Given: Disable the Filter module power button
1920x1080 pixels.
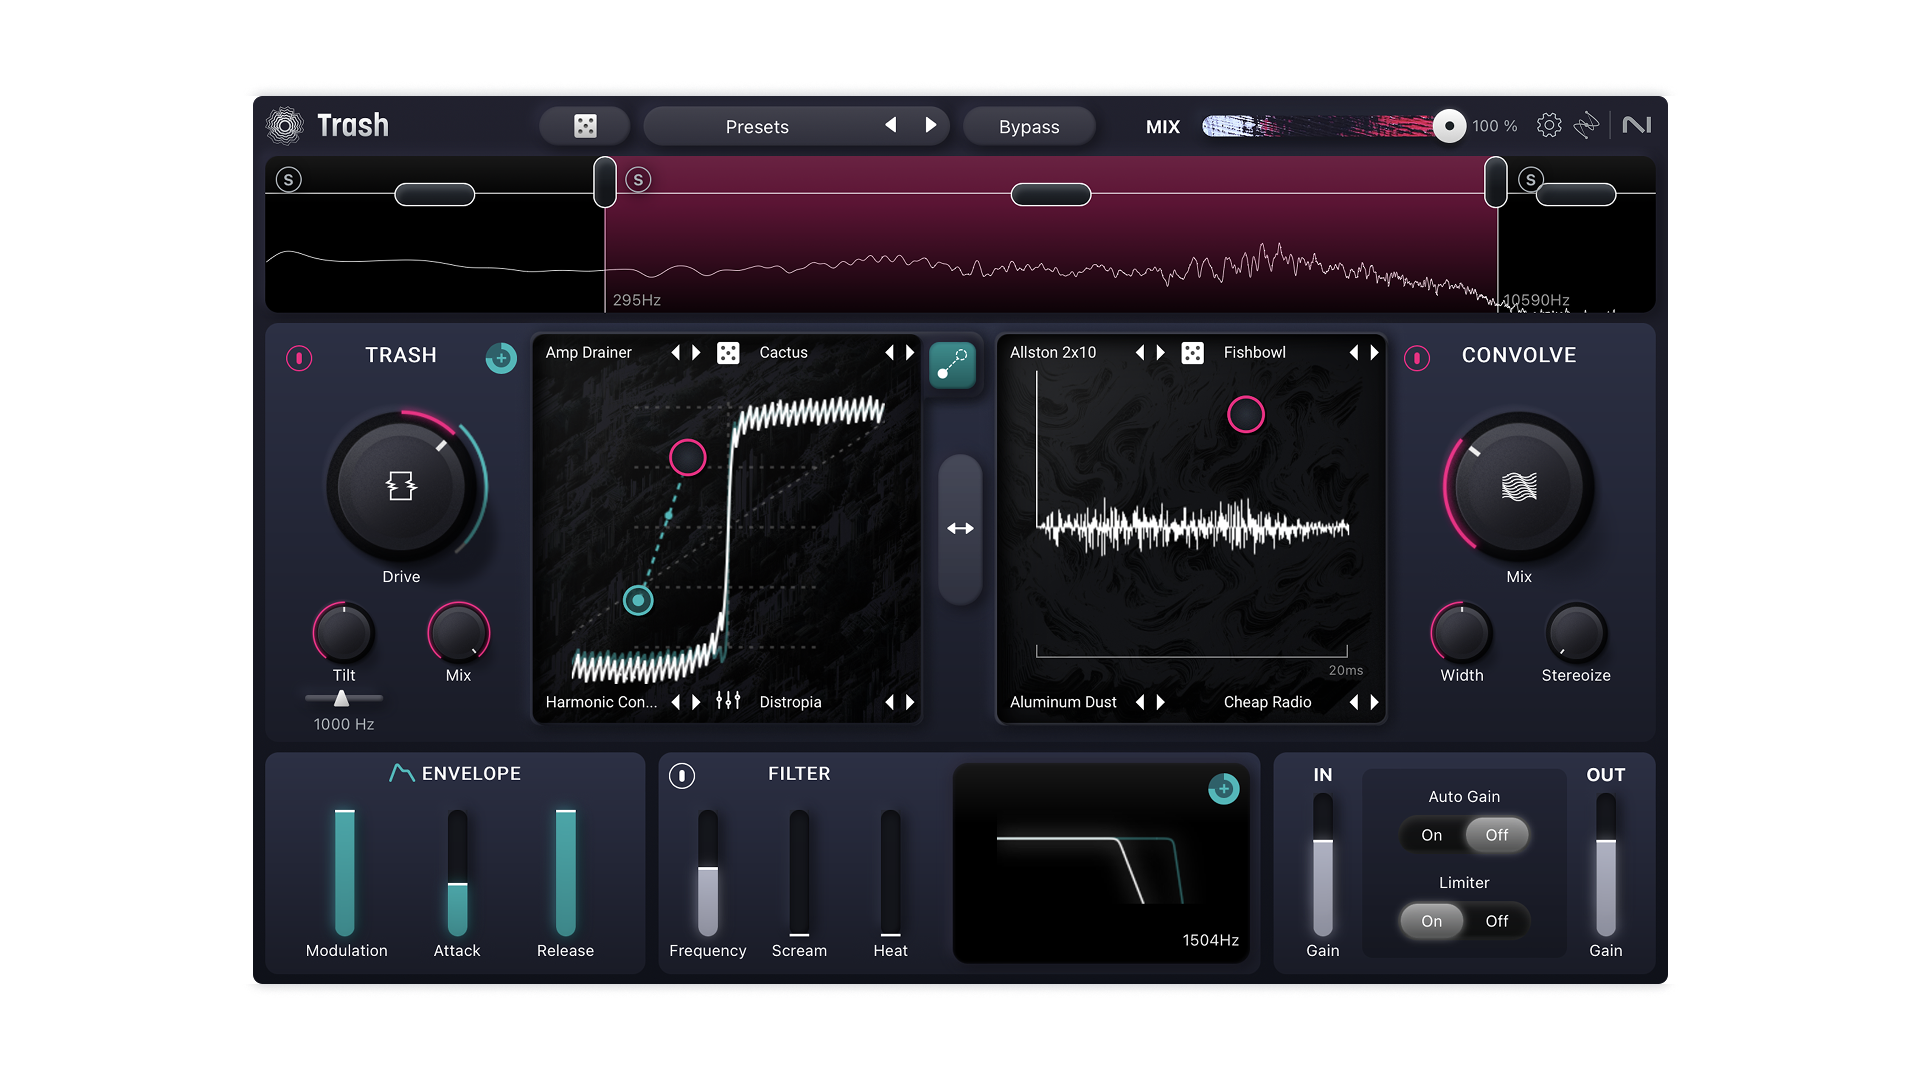Looking at the screenshot, I should (x=682, y=776).
